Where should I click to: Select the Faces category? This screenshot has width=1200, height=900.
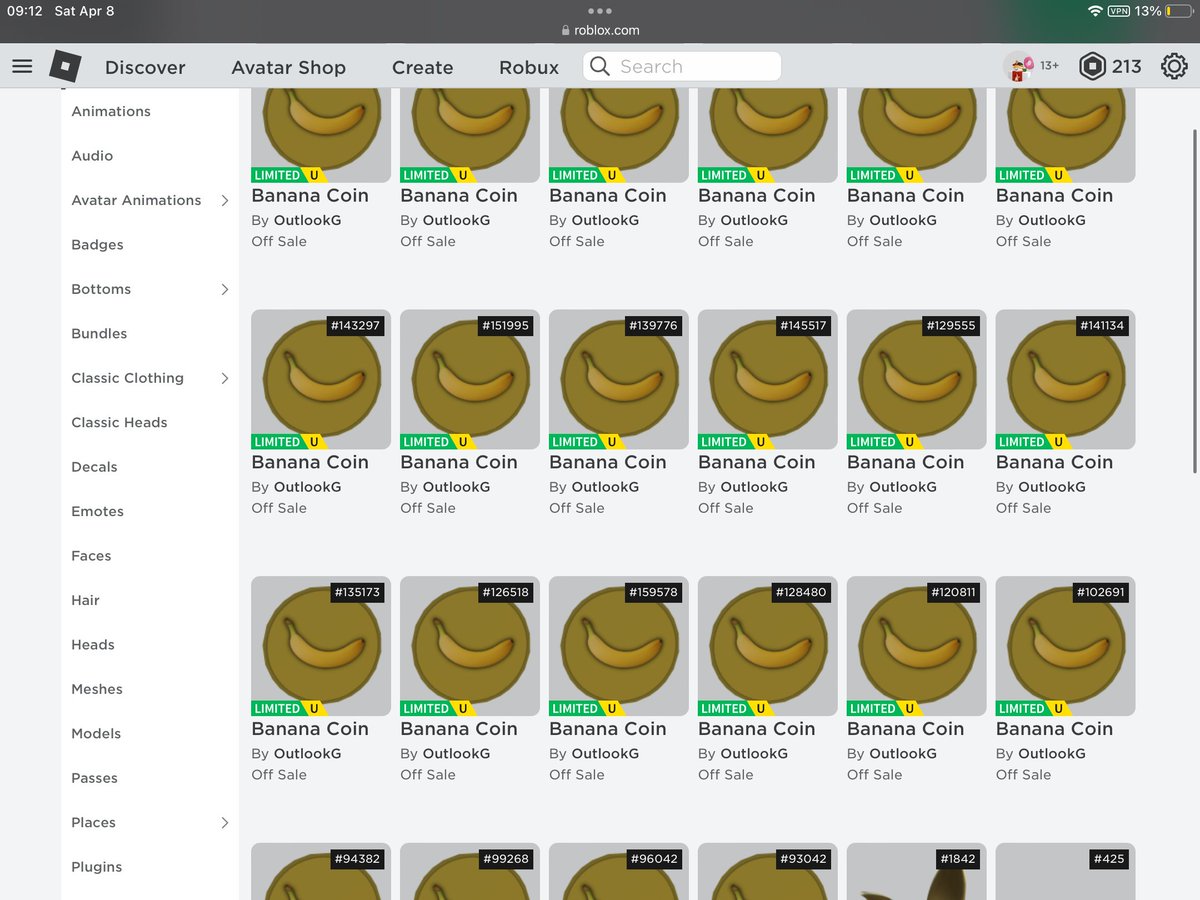click(x=91, y=556)
